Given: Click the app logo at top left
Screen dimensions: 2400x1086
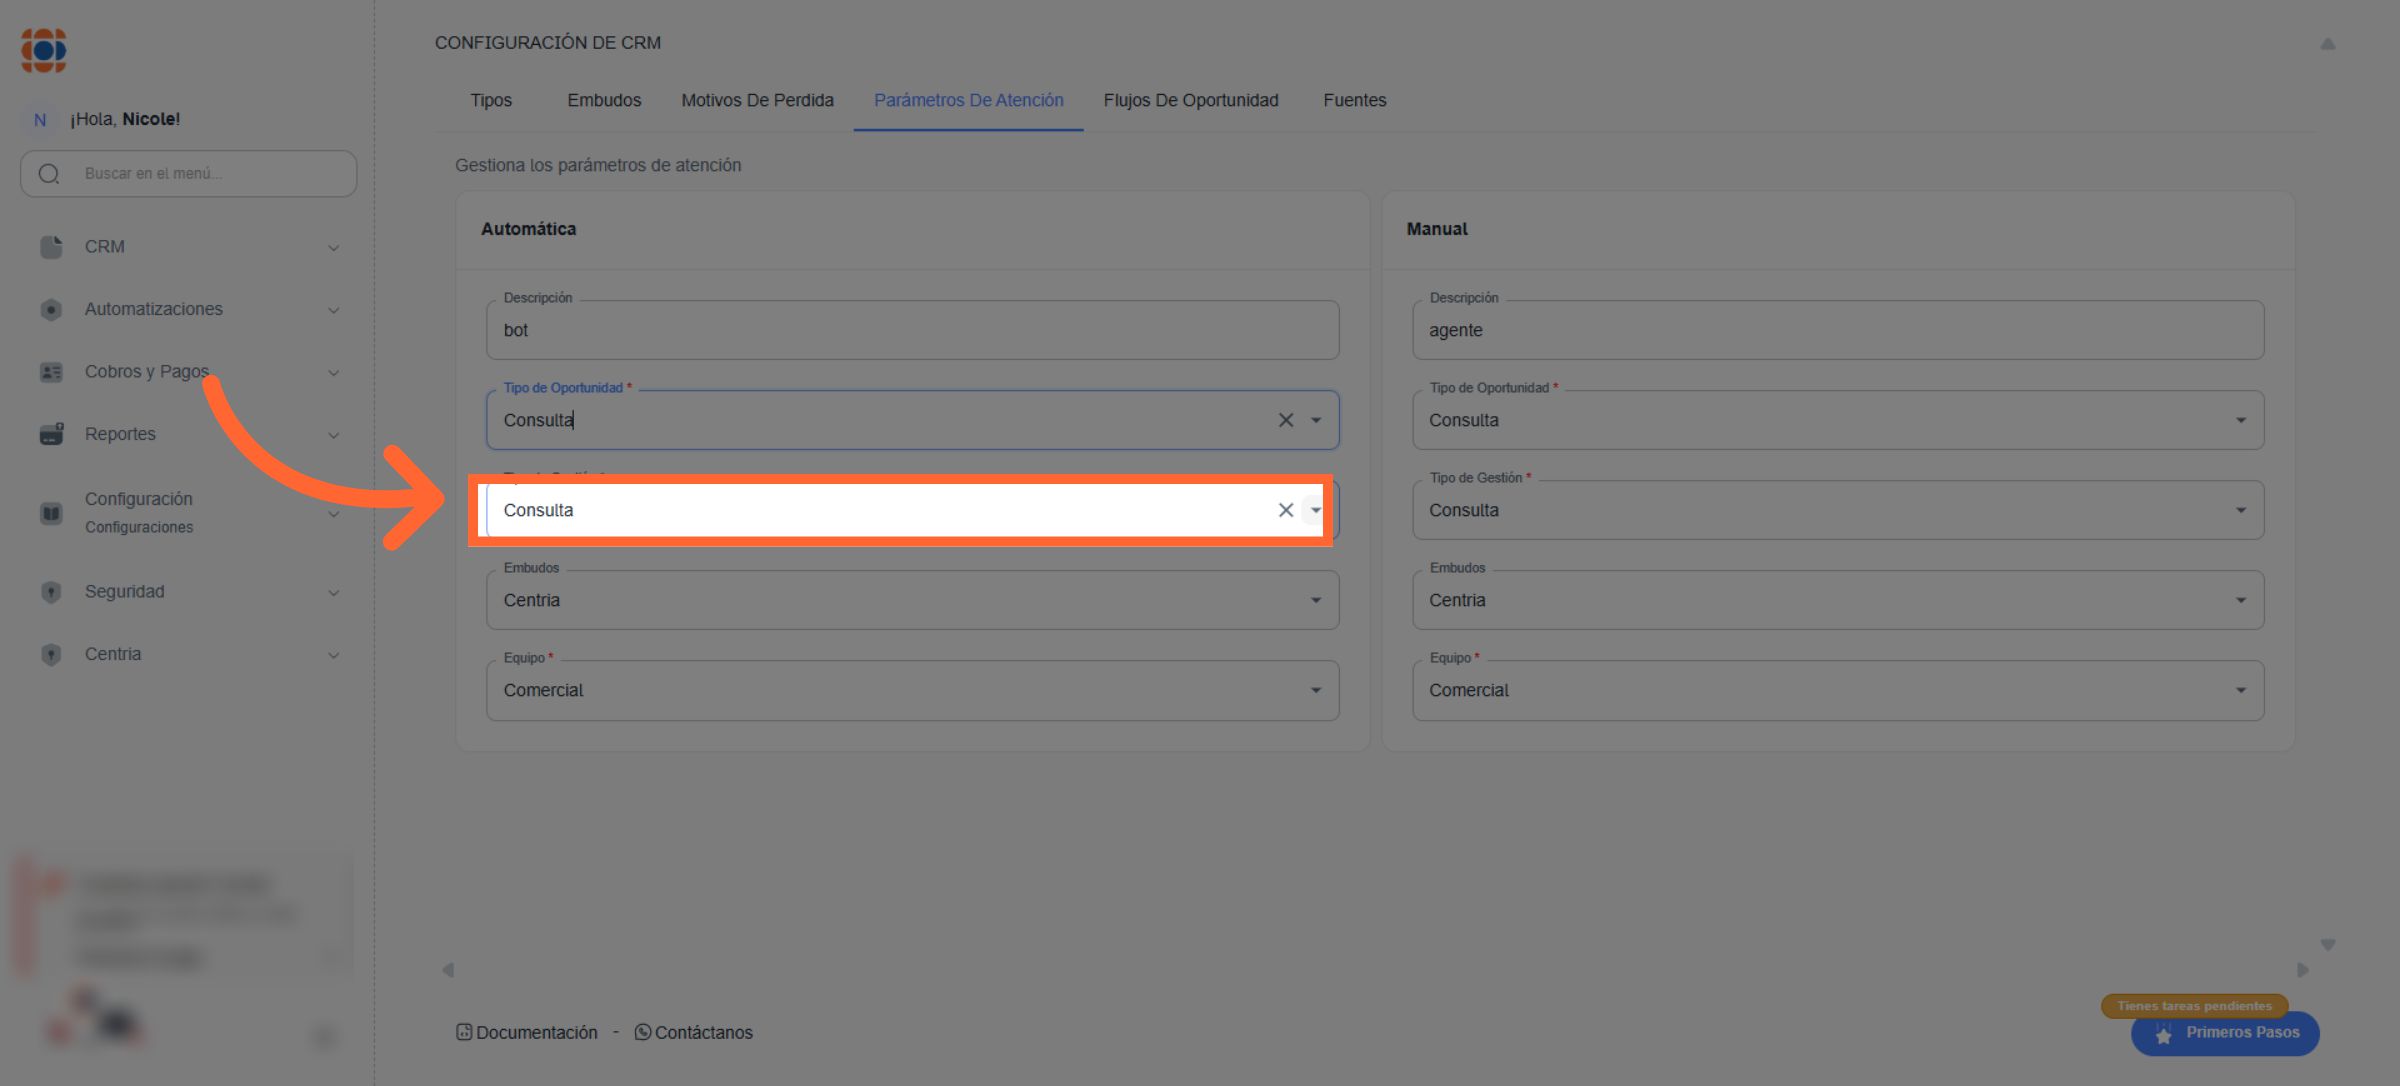Looking at the screenshot, I should [44, 50].
